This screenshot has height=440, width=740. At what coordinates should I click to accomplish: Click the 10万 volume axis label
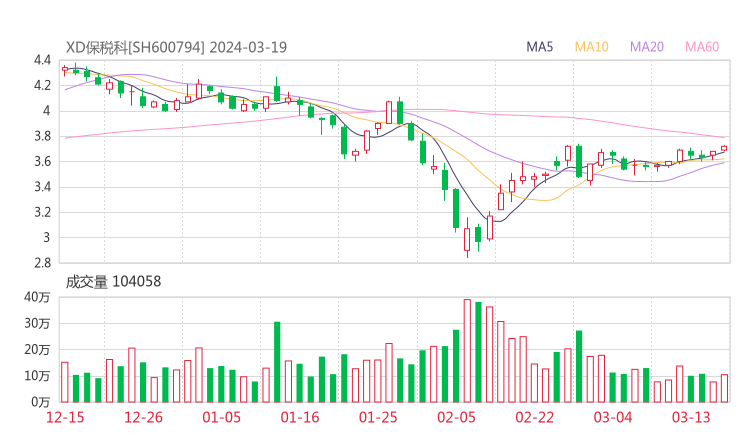(x=37, y=376)
